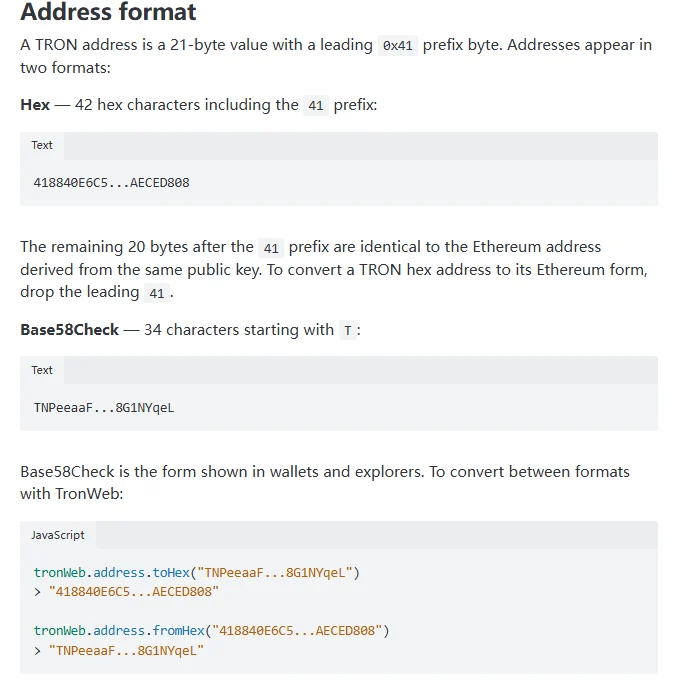Click the toHex method name in the code

(171, 573)
